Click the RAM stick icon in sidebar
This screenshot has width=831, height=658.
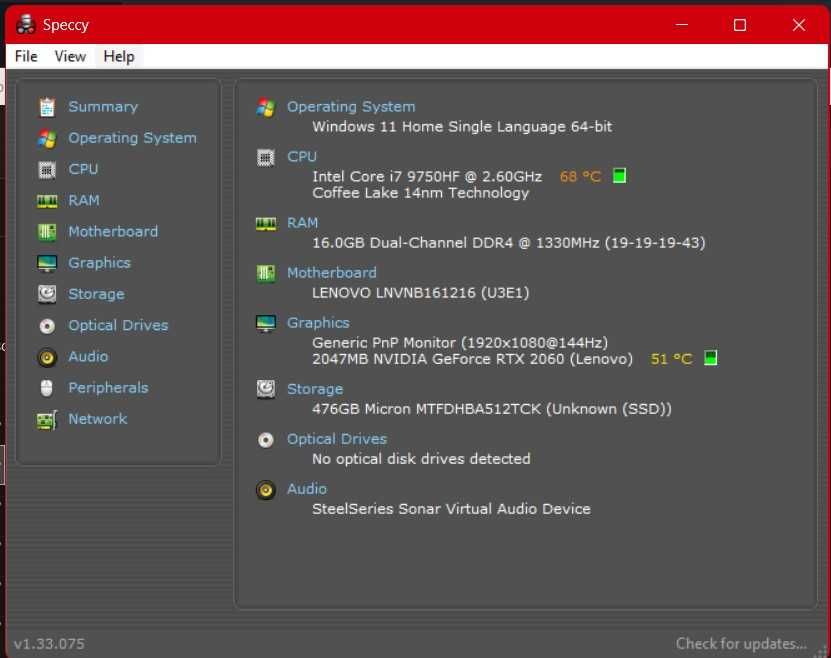pyautogui.click(x=47, y=201)
